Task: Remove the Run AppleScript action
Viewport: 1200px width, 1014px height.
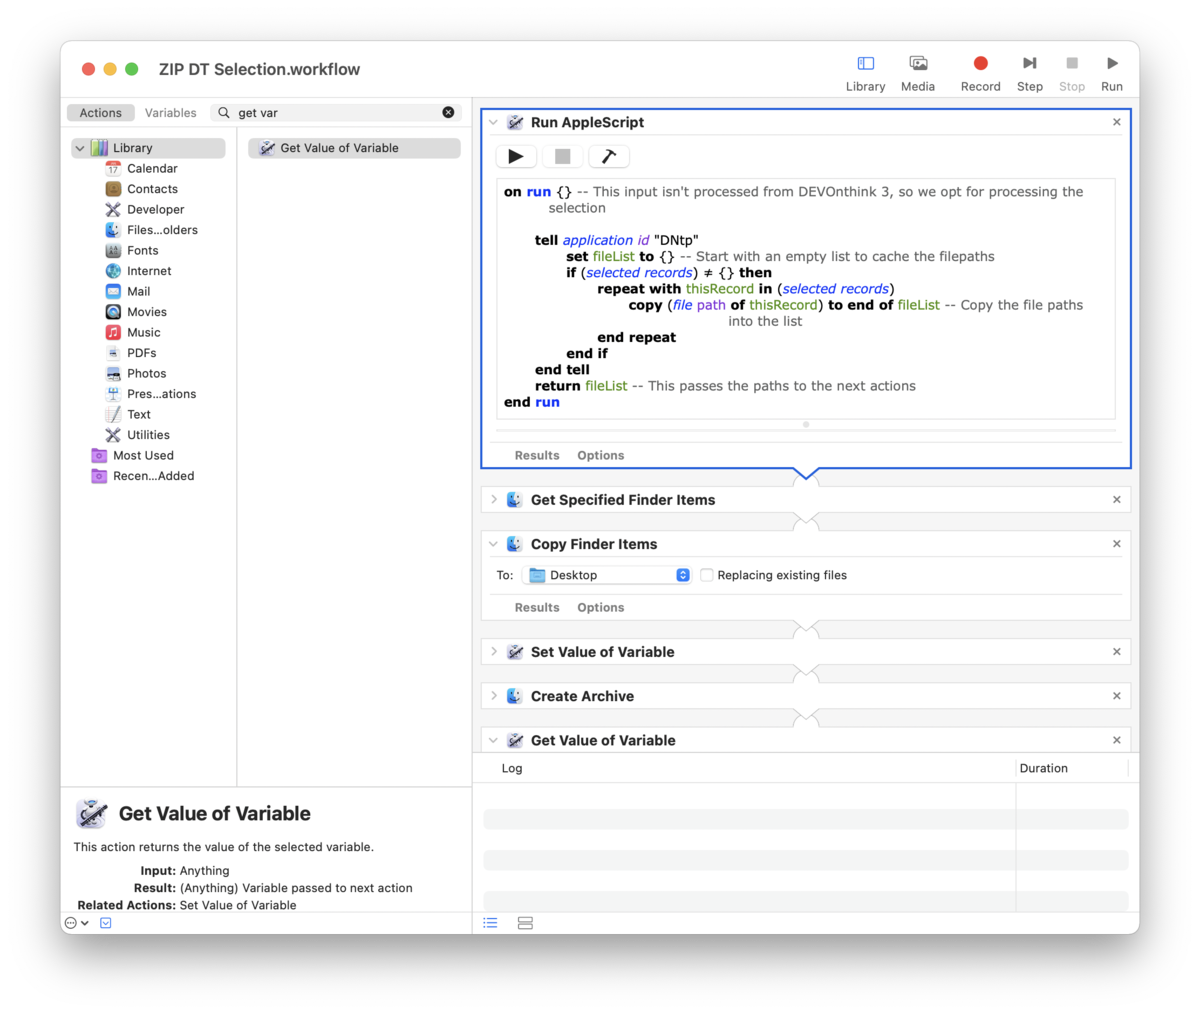Action: [1117, 122]
